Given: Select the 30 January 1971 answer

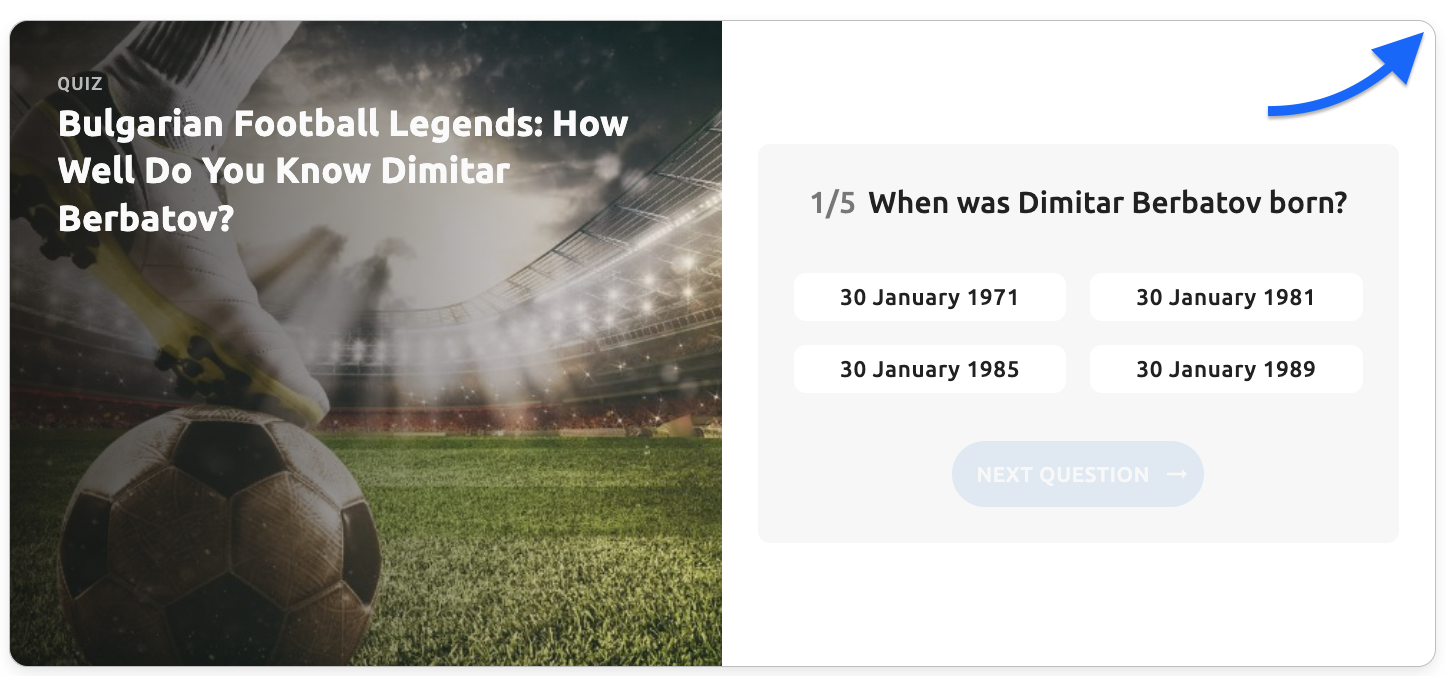Looking at the screenshot, I should [x=929, y=297].
